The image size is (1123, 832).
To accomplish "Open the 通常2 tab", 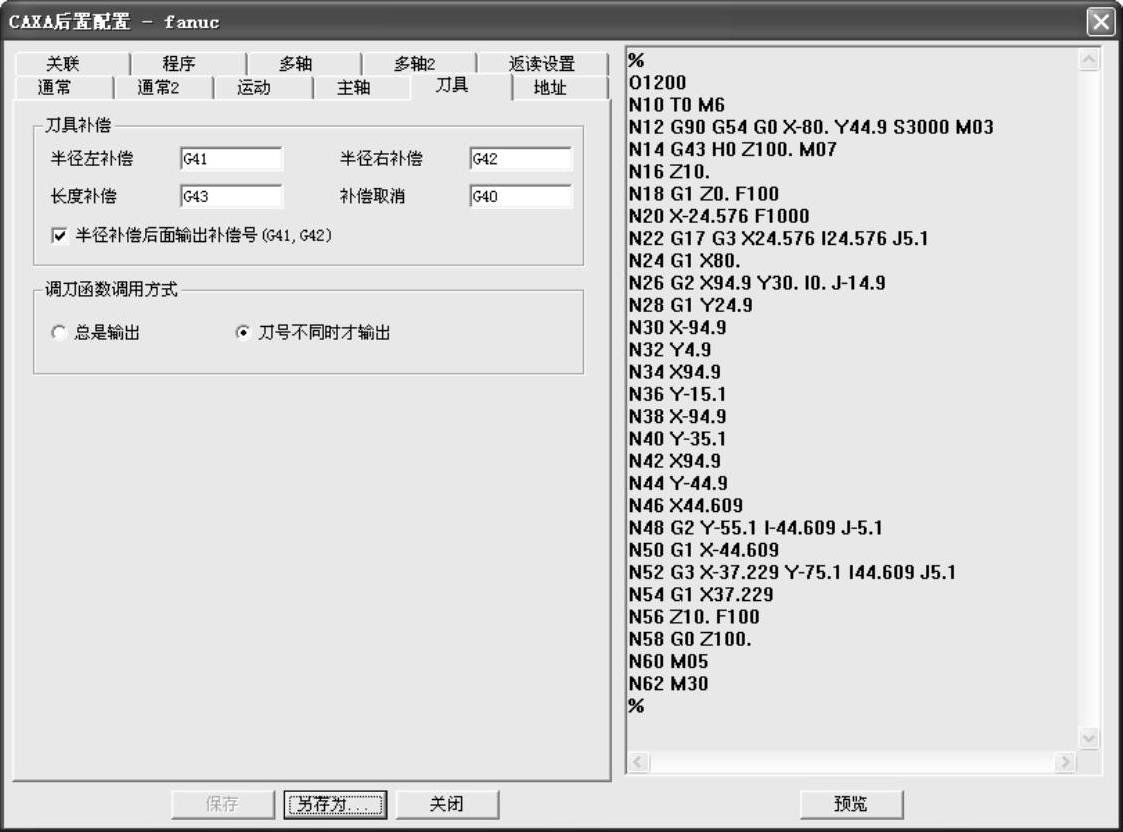I will (158, 88).
